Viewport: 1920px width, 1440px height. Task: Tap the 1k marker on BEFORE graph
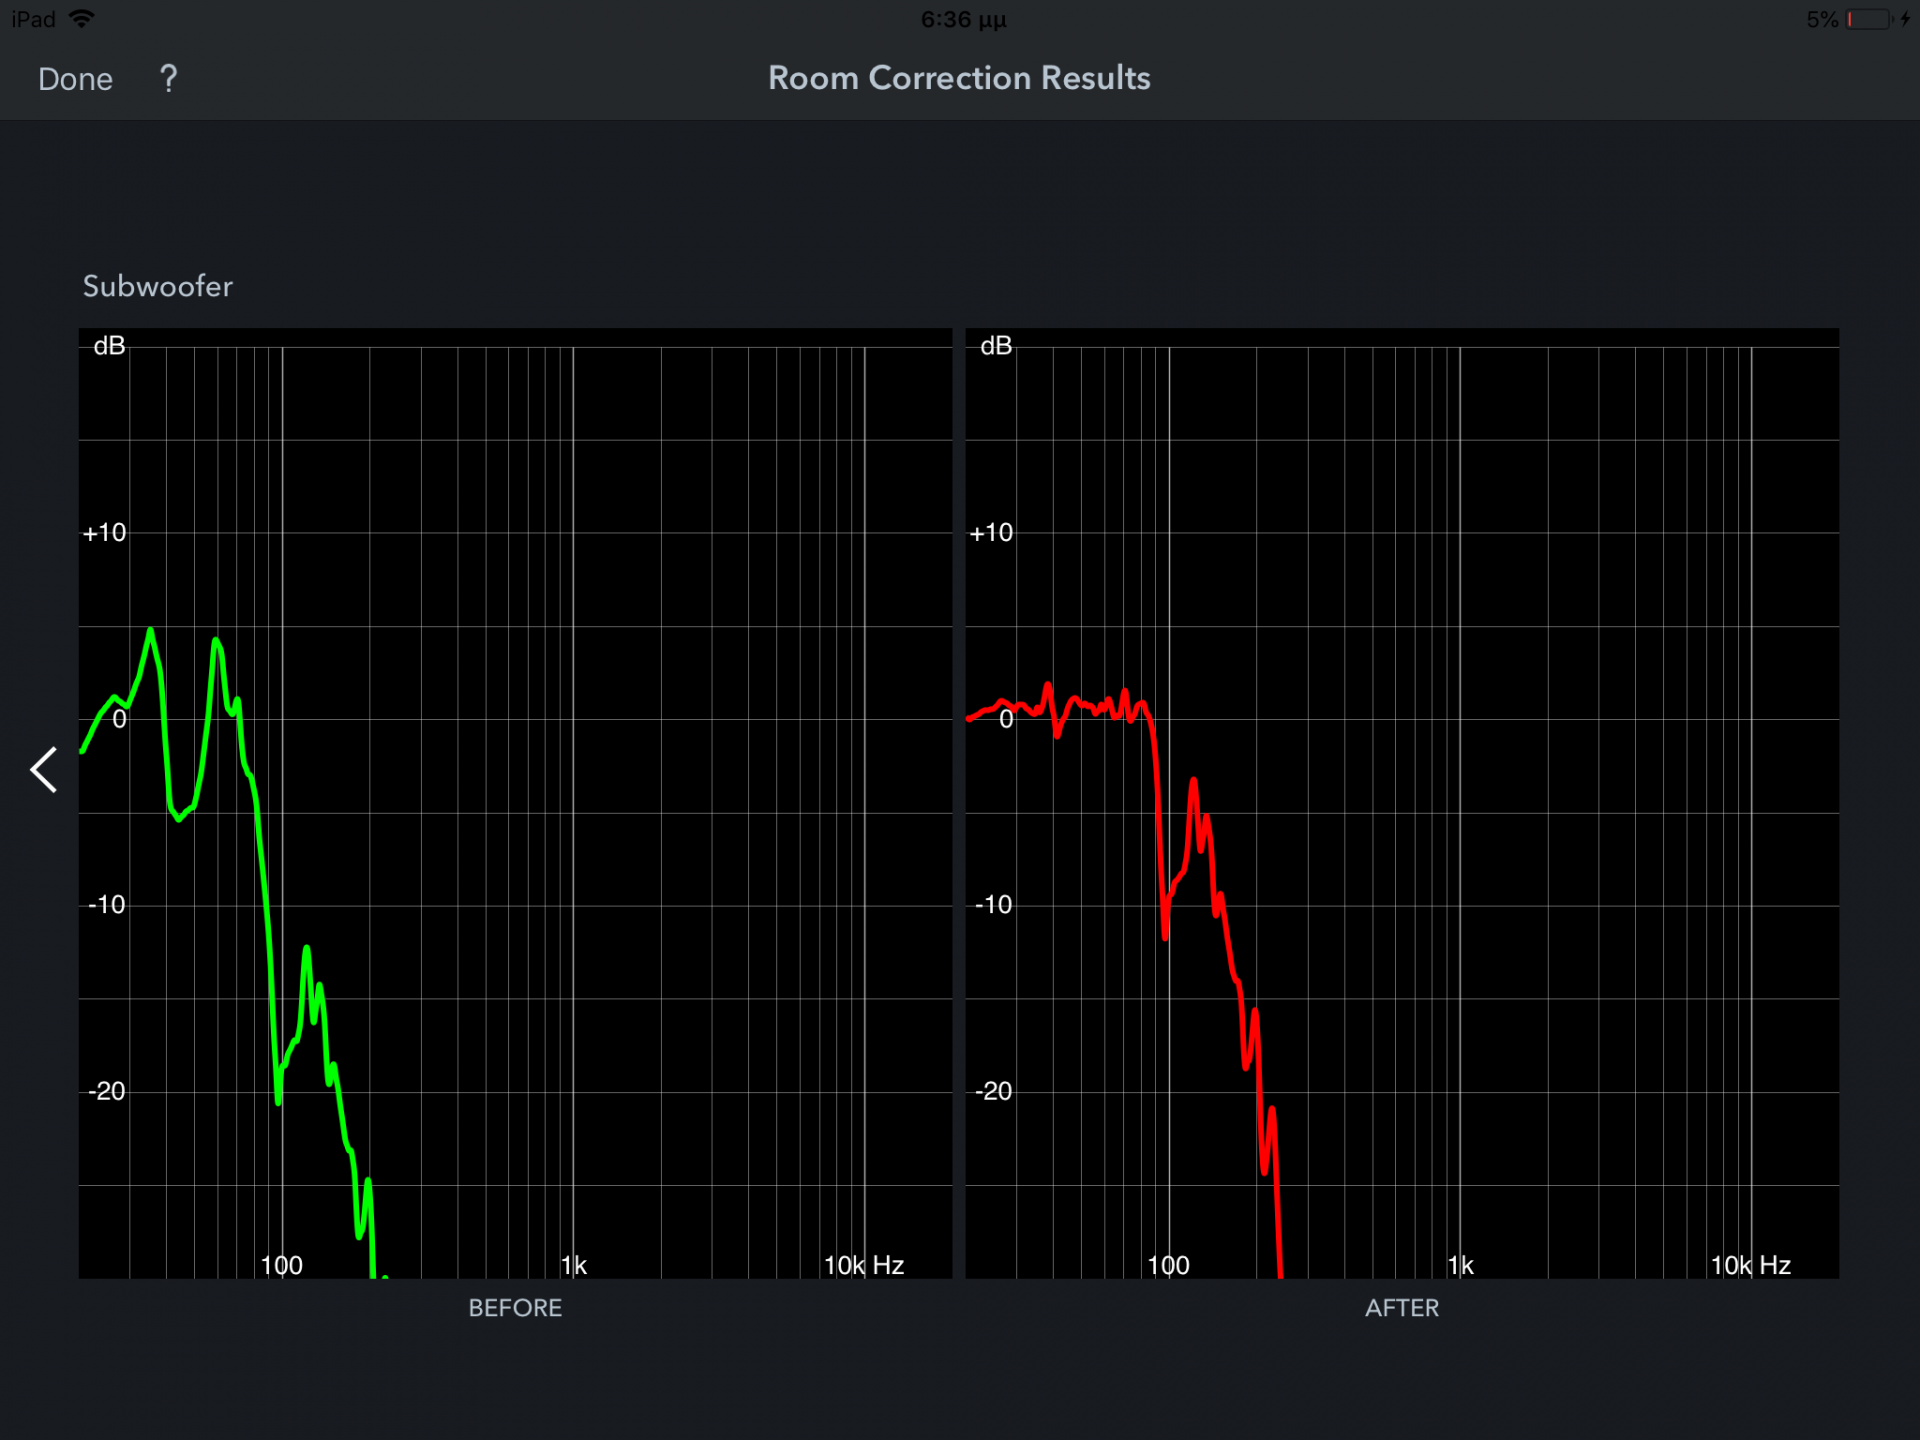pos(574,1265)
